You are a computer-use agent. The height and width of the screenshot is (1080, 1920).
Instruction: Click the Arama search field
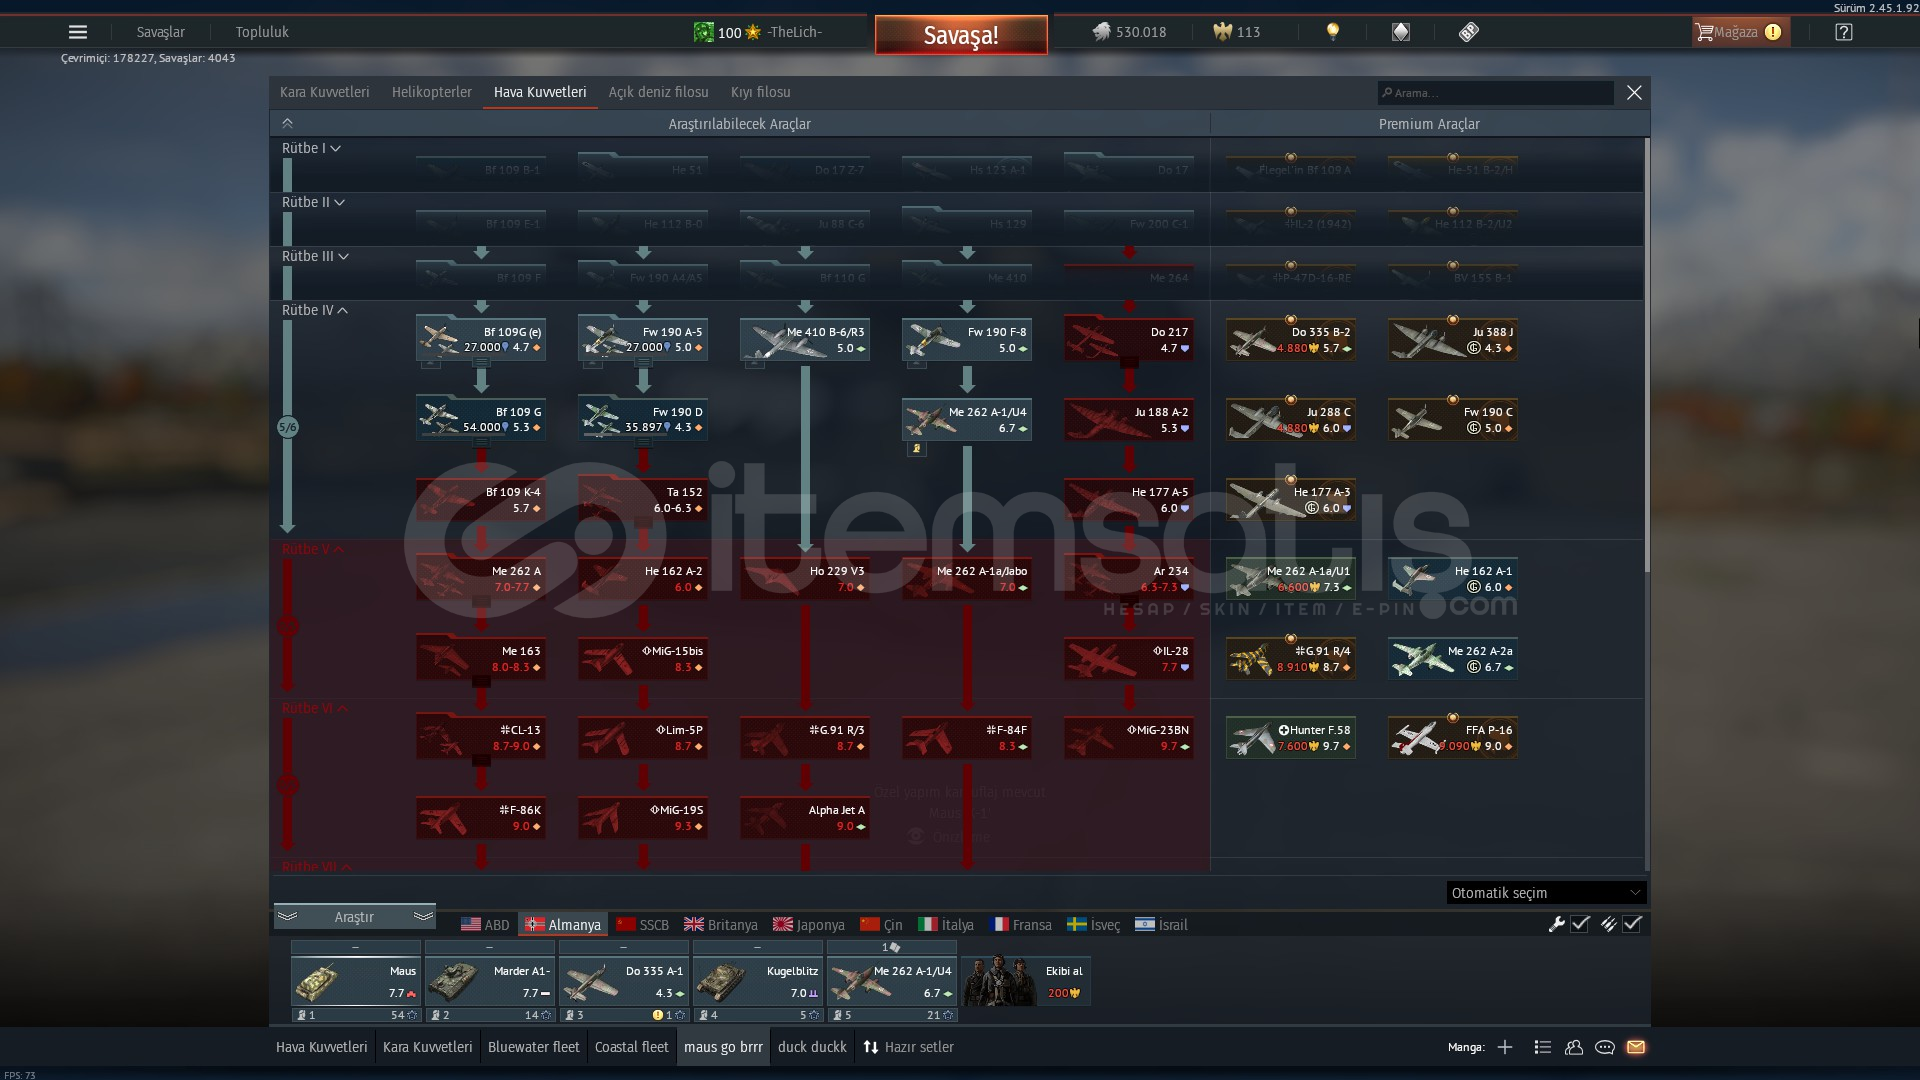pos(1495,93)
